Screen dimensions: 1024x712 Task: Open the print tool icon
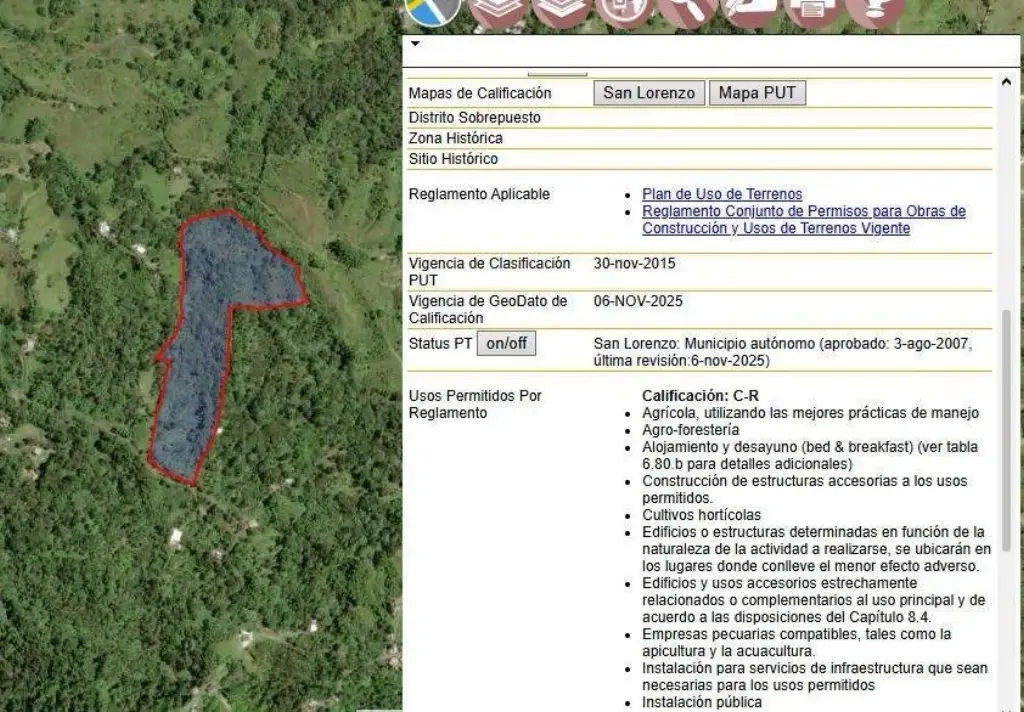tap(812, 10)
